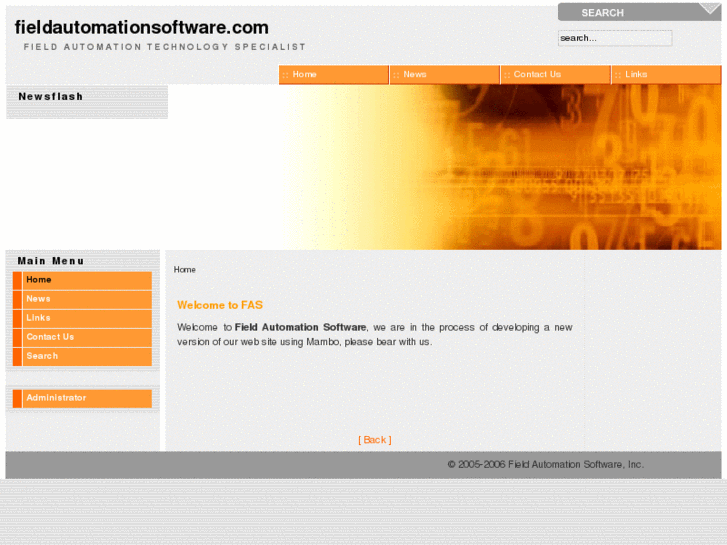
Task: Select Contact Us in the Main Menu sidebar
Action: pos(82,337)
